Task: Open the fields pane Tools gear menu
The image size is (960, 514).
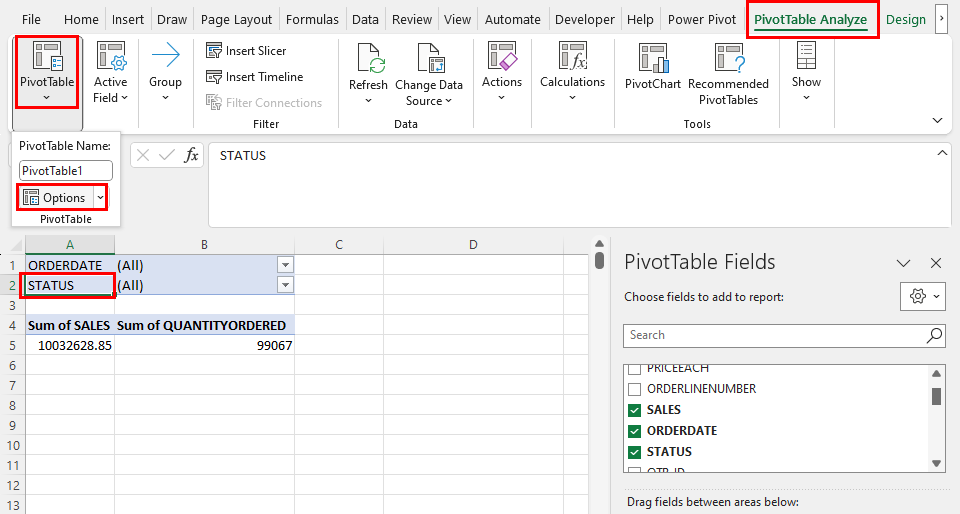Action: tap(923, 297)
